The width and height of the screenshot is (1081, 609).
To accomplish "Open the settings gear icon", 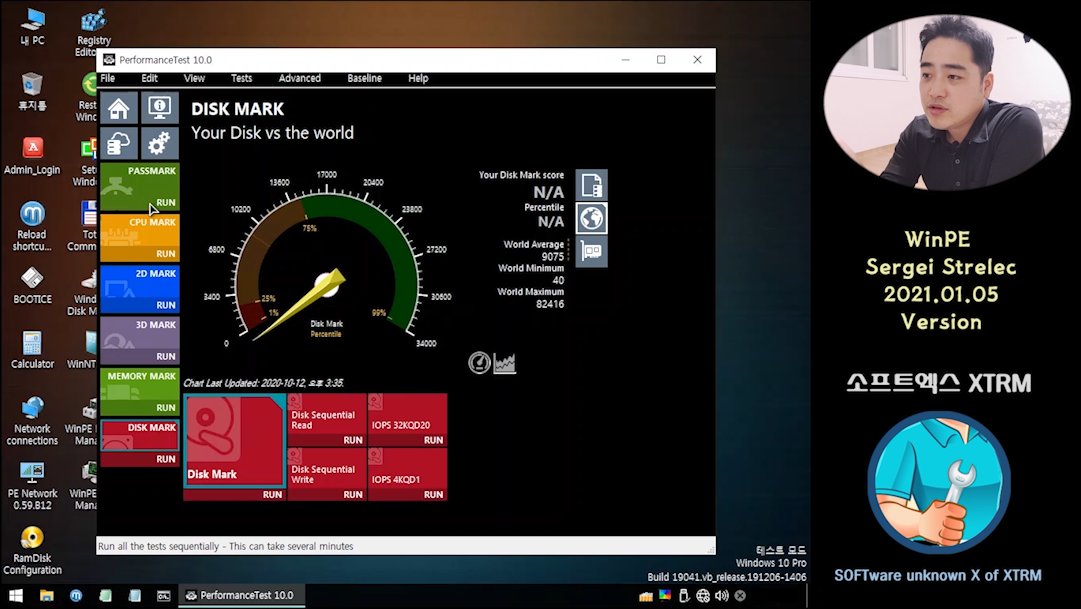I will tap(159, 143).
